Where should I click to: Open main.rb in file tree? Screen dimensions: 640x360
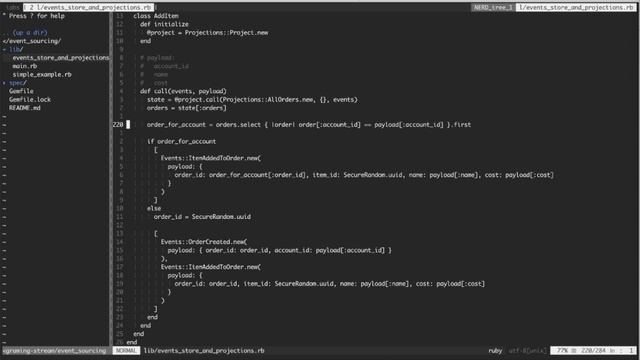pyautogui.click(x=24, y=66)
